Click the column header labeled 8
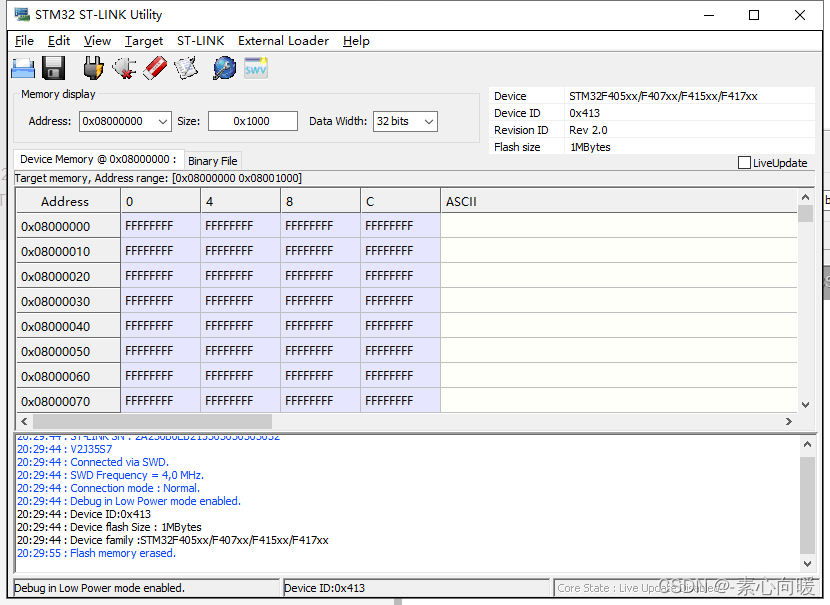This screenshot has width=830, height=605. click(x=321, y=202)
